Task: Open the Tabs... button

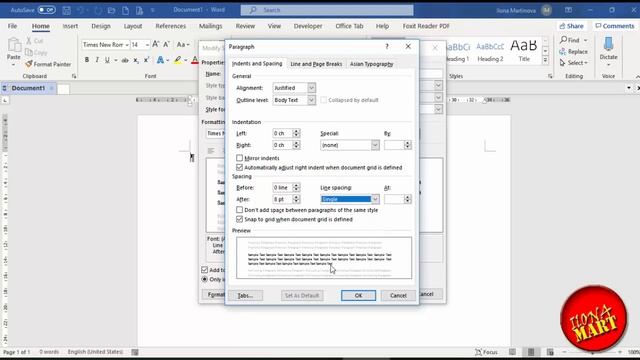Action: (245, 296)
